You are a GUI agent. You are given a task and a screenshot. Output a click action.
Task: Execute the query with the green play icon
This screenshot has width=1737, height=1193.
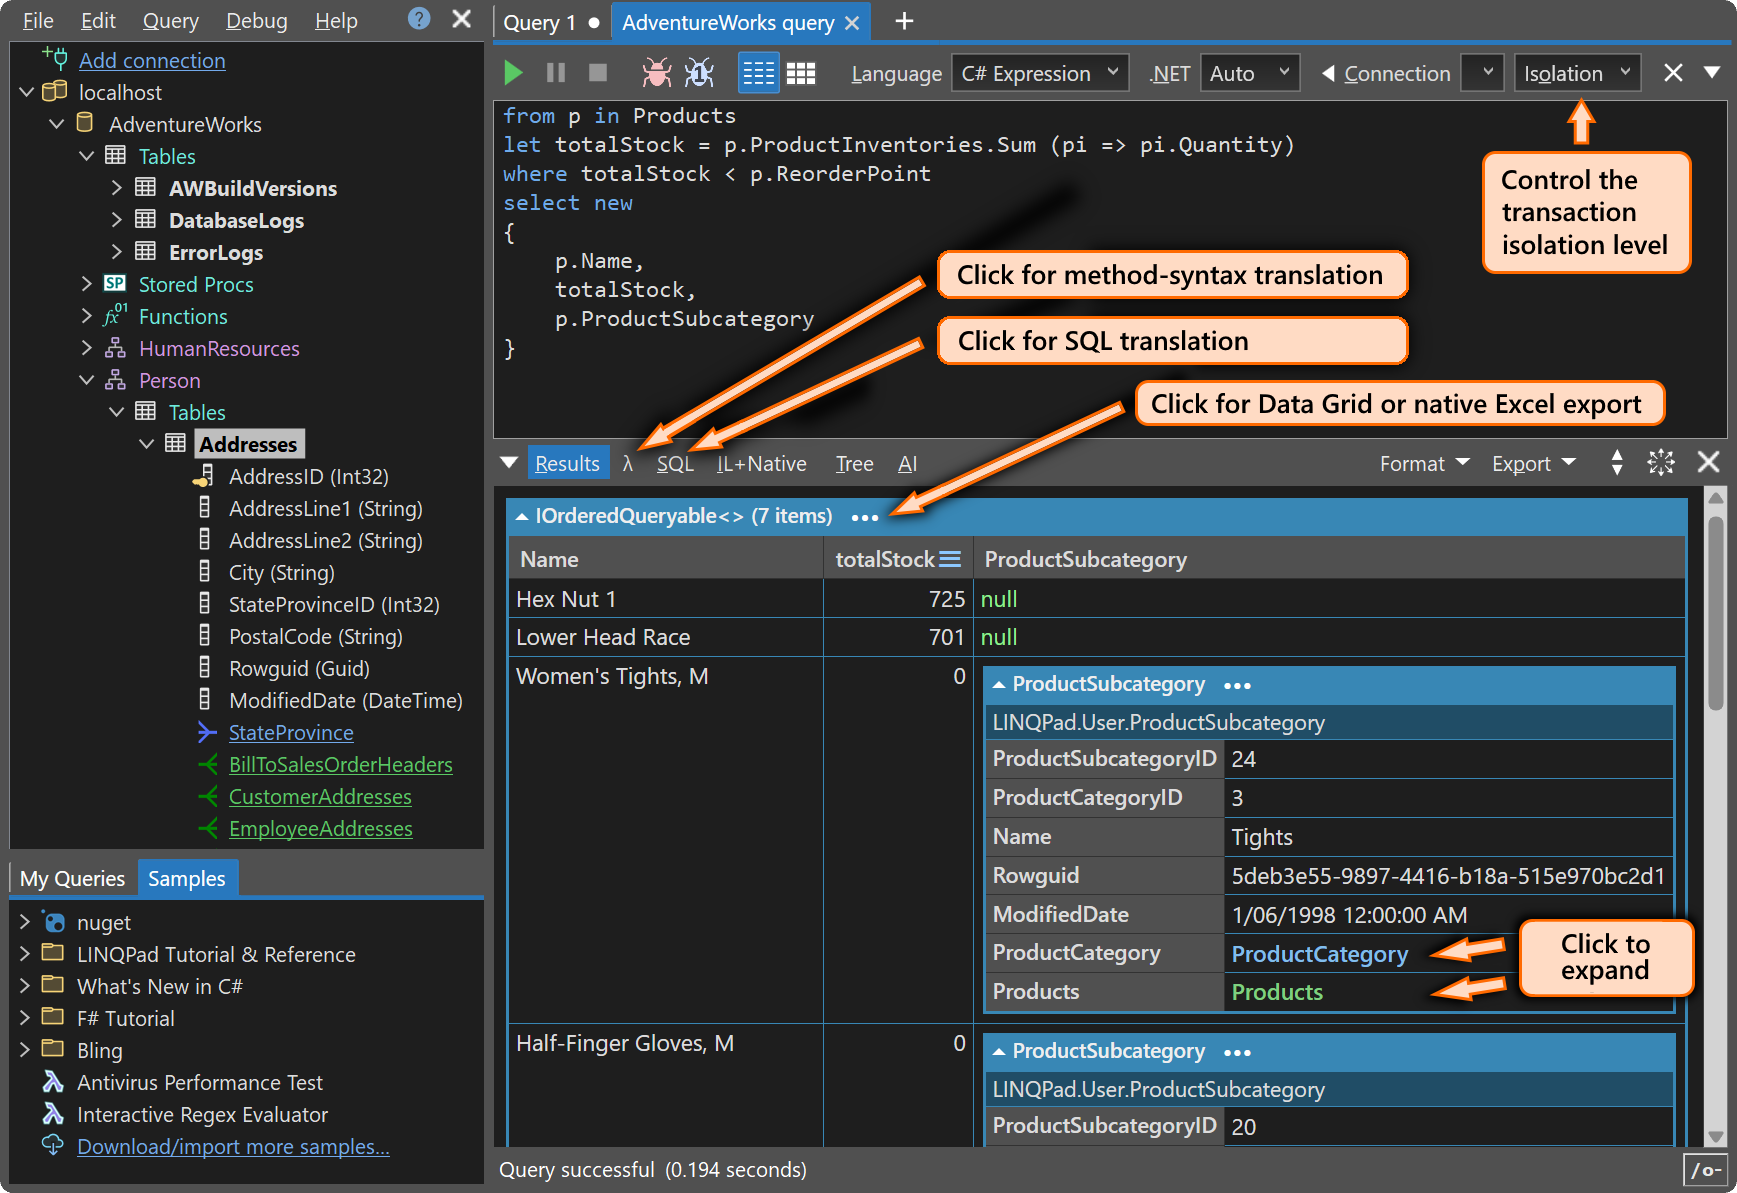tap(513, 72)
